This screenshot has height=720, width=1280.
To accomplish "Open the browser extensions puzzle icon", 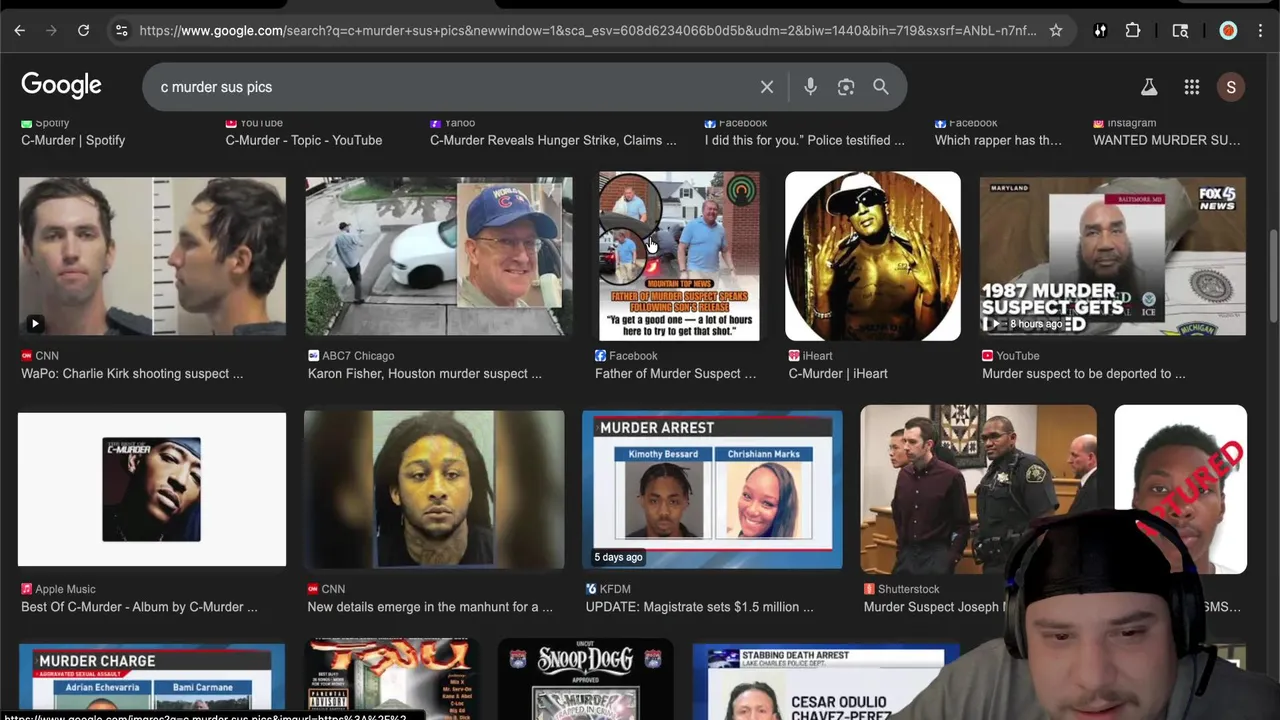I will coord(1133,31).
